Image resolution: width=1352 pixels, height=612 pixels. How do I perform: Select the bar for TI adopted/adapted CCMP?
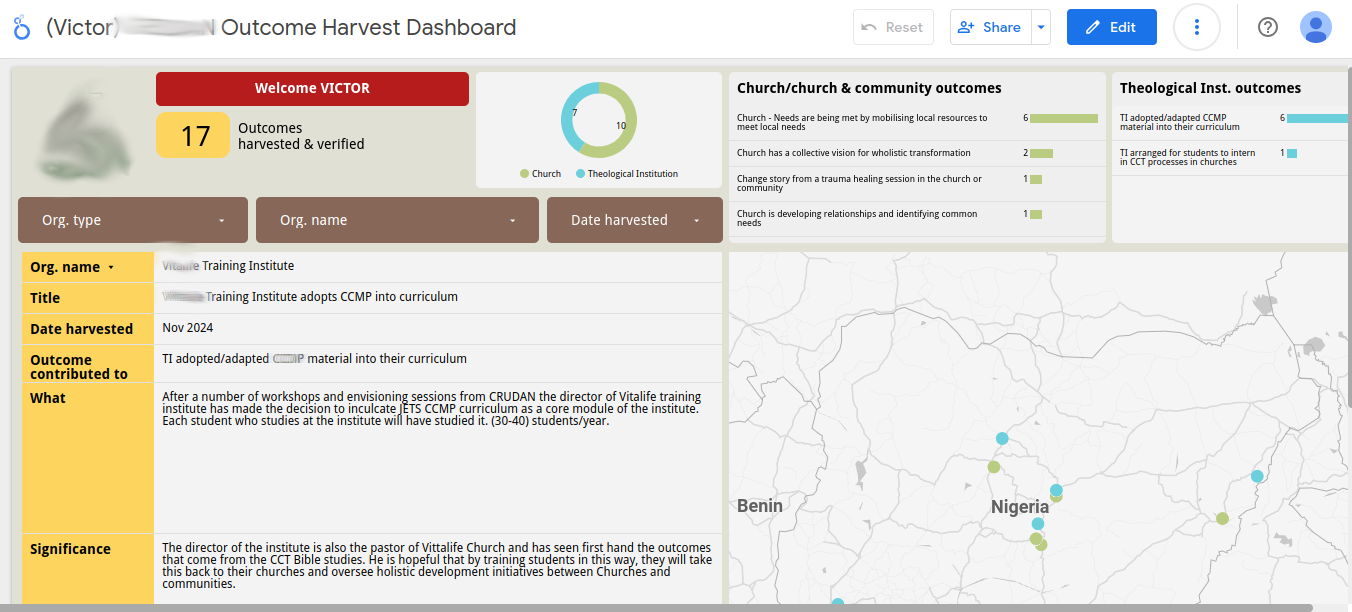click(1316, 118)
